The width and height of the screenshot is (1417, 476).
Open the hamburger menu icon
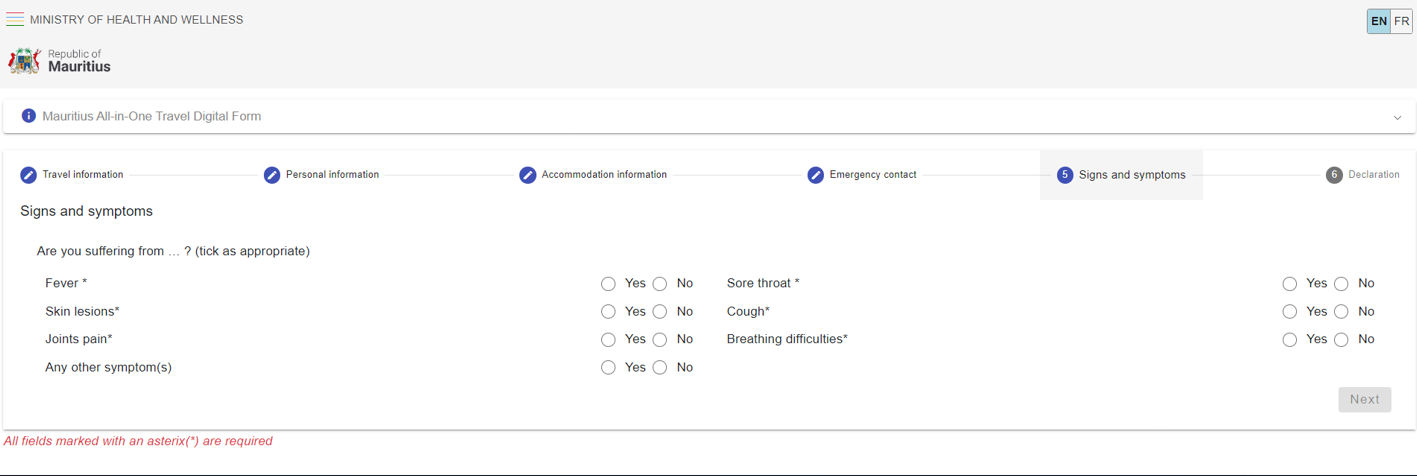[x=15, y=20]
